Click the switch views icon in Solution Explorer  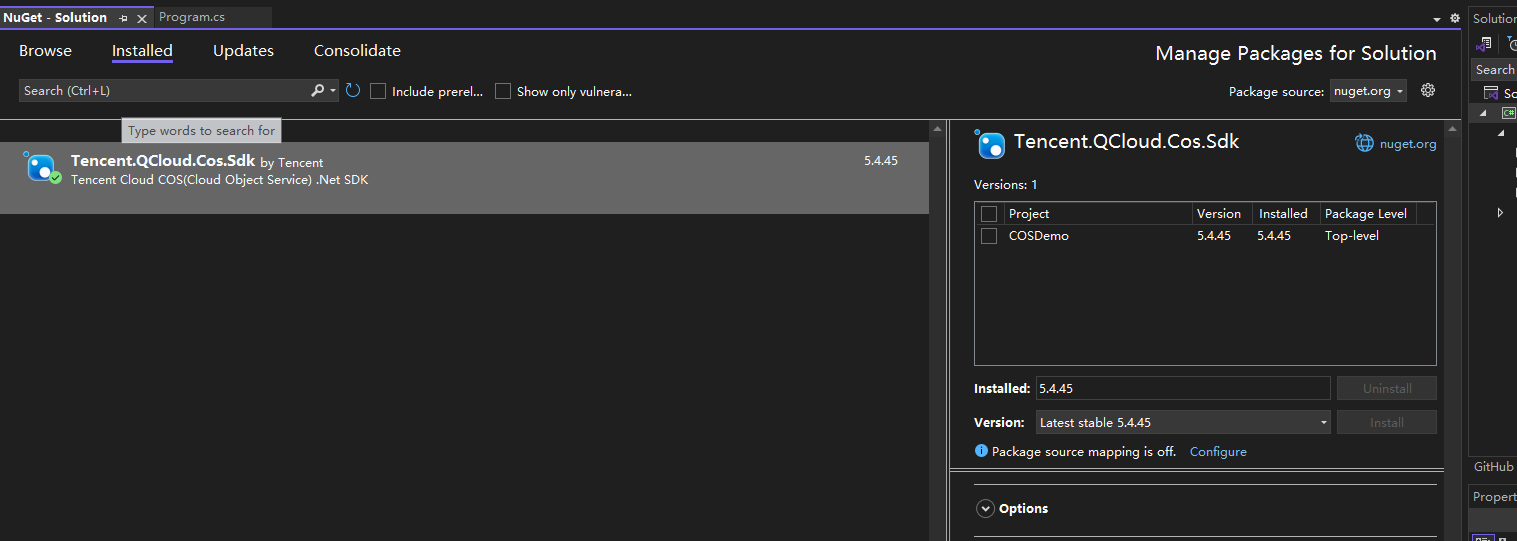coord(1484,44)
